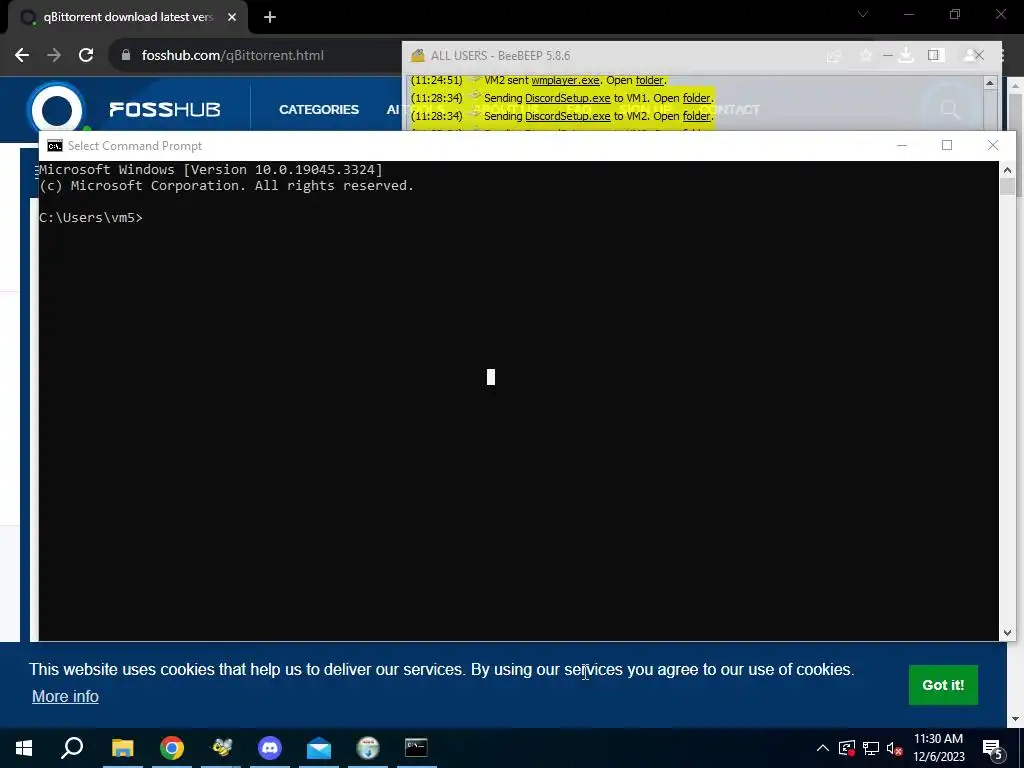Bookmark this page with star icon
The width and height of the screenshot is (1024, 768).
point(866,56)
